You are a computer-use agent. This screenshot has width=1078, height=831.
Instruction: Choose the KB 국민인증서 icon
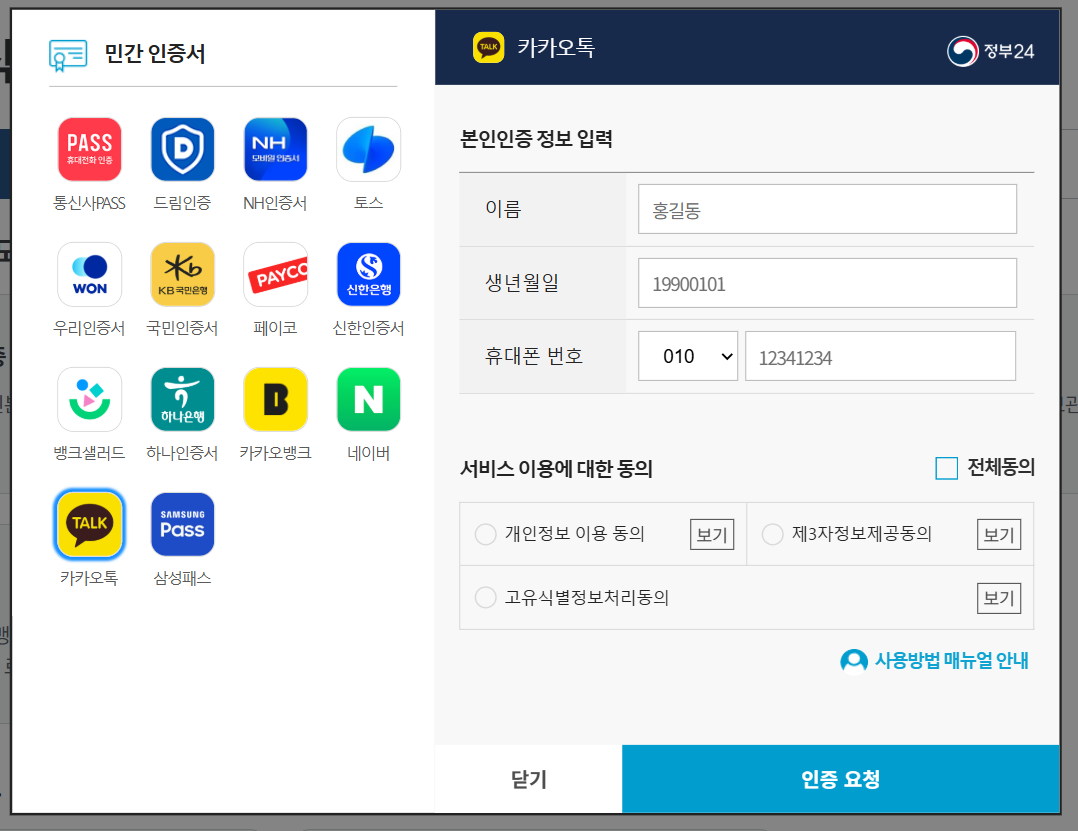(x=182, y=274)
